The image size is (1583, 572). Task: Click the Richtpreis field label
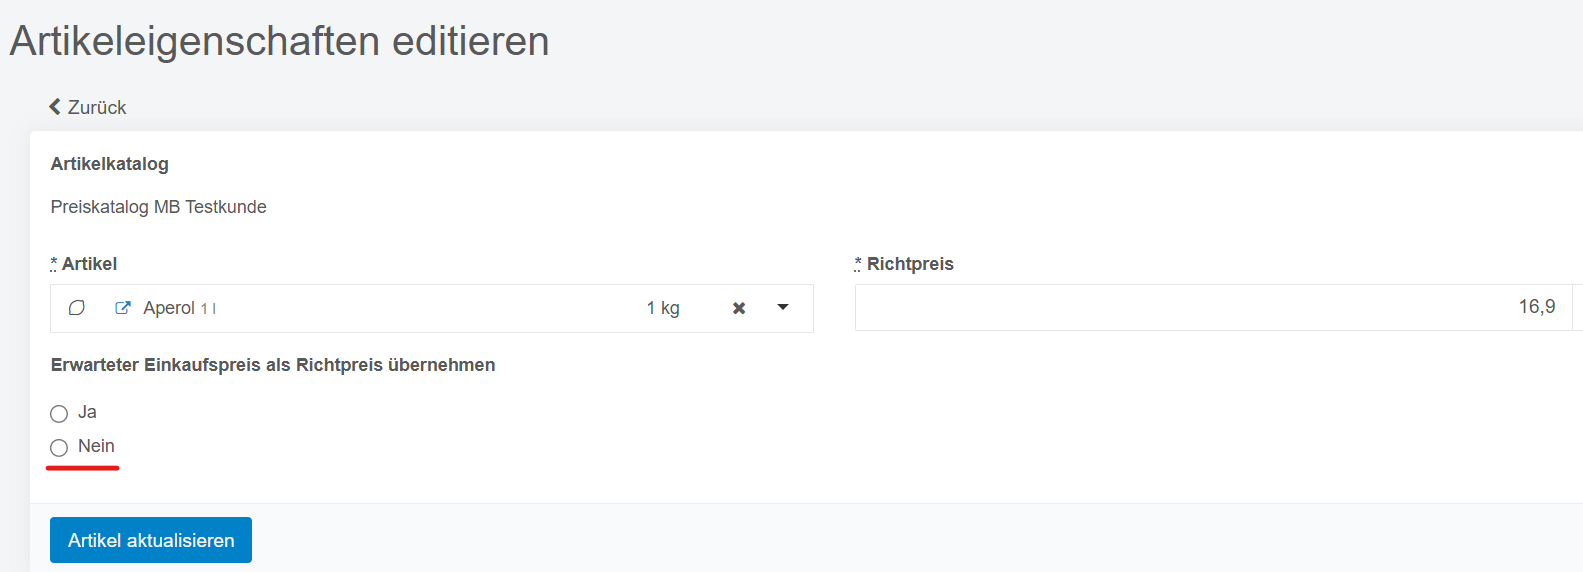(910, 264)
